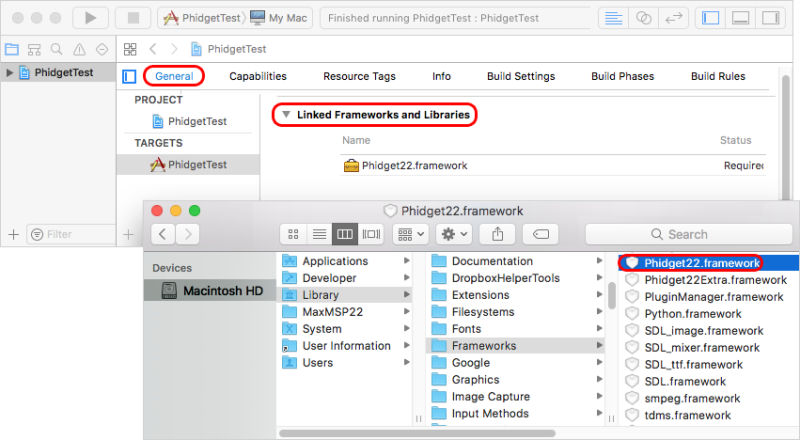Screen dimensions: 800x440
Task: Add a new file with navigator plus button
Action: tap(14, 234)
